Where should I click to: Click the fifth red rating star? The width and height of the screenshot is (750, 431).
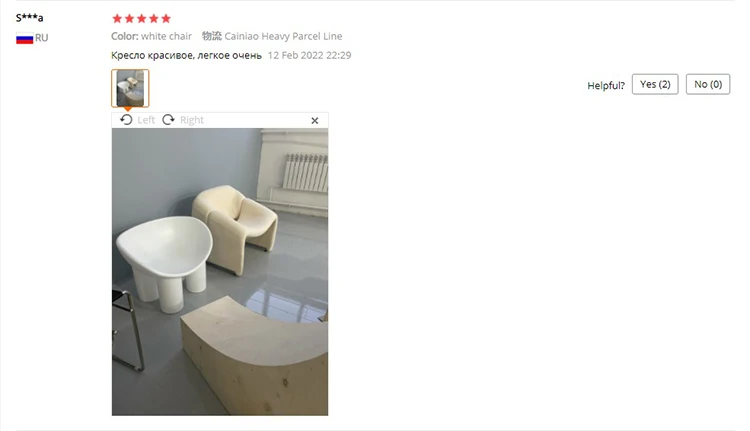coord(166,19)
